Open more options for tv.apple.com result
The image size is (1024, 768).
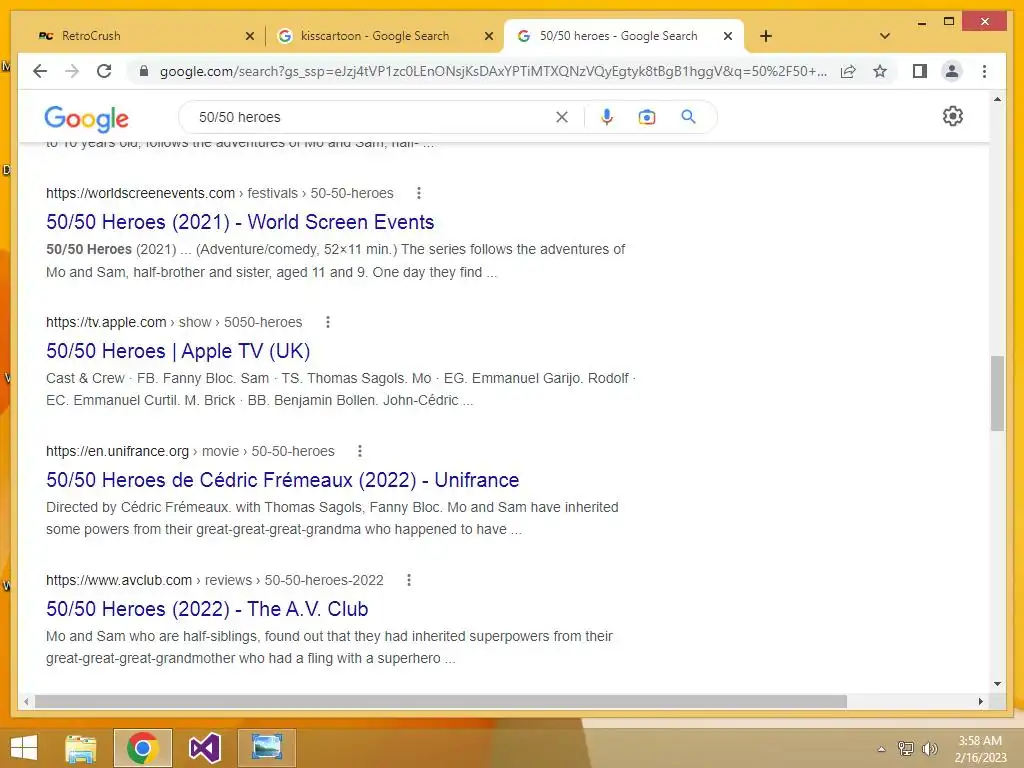(x=328, y=322)
